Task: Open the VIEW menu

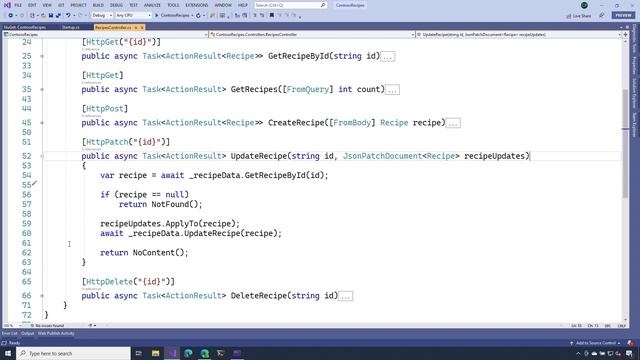Action: tap(47, 5)
